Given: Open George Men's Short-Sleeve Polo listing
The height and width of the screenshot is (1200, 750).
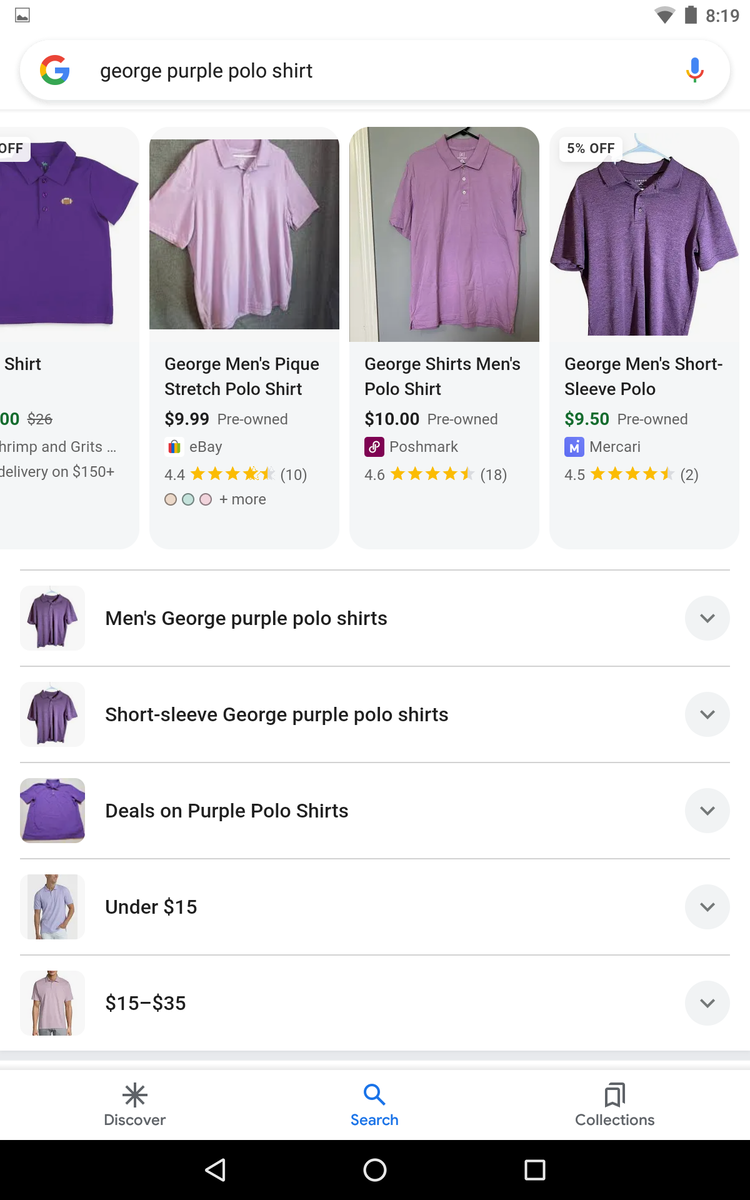Looking at the screenshot, I should [643, 376].
